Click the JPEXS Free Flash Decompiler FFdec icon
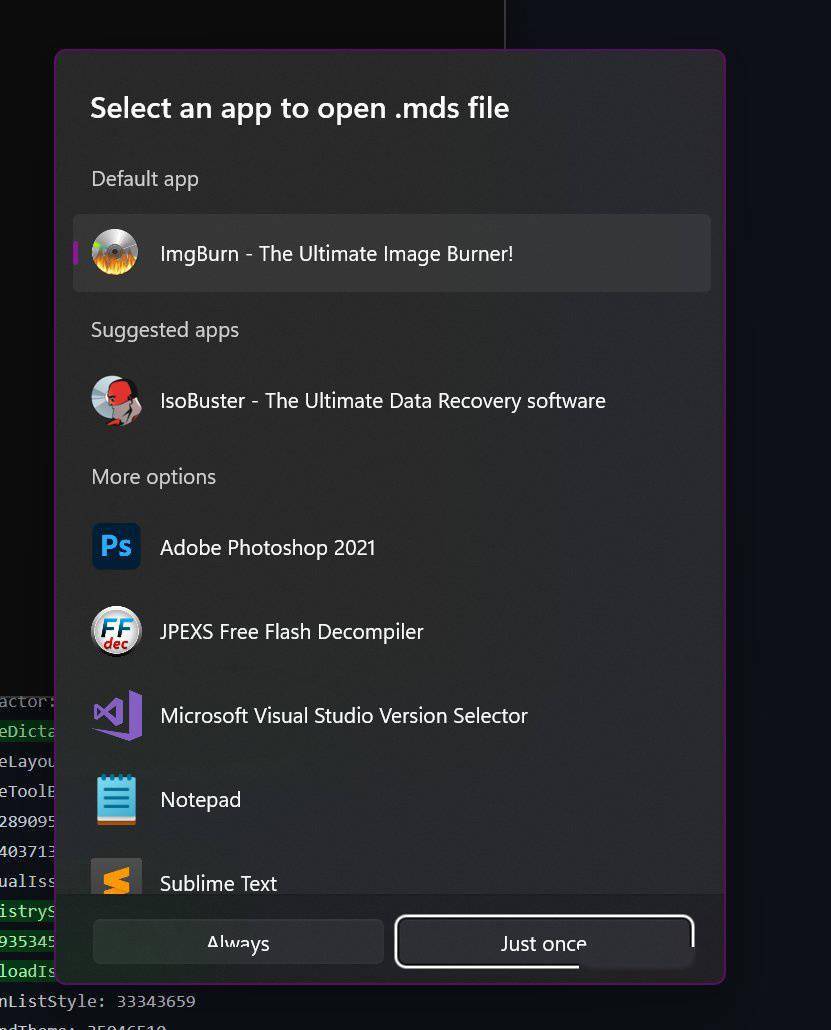 [116, 631]
